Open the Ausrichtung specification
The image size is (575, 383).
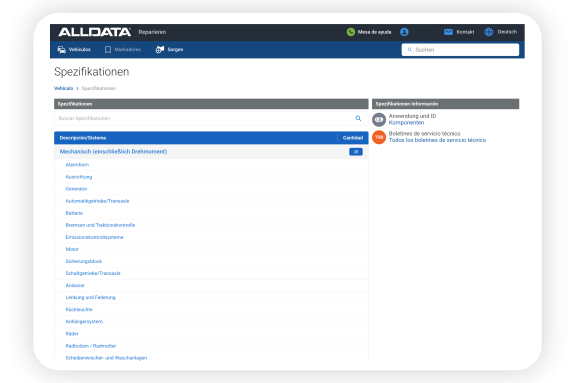(79, 177)
